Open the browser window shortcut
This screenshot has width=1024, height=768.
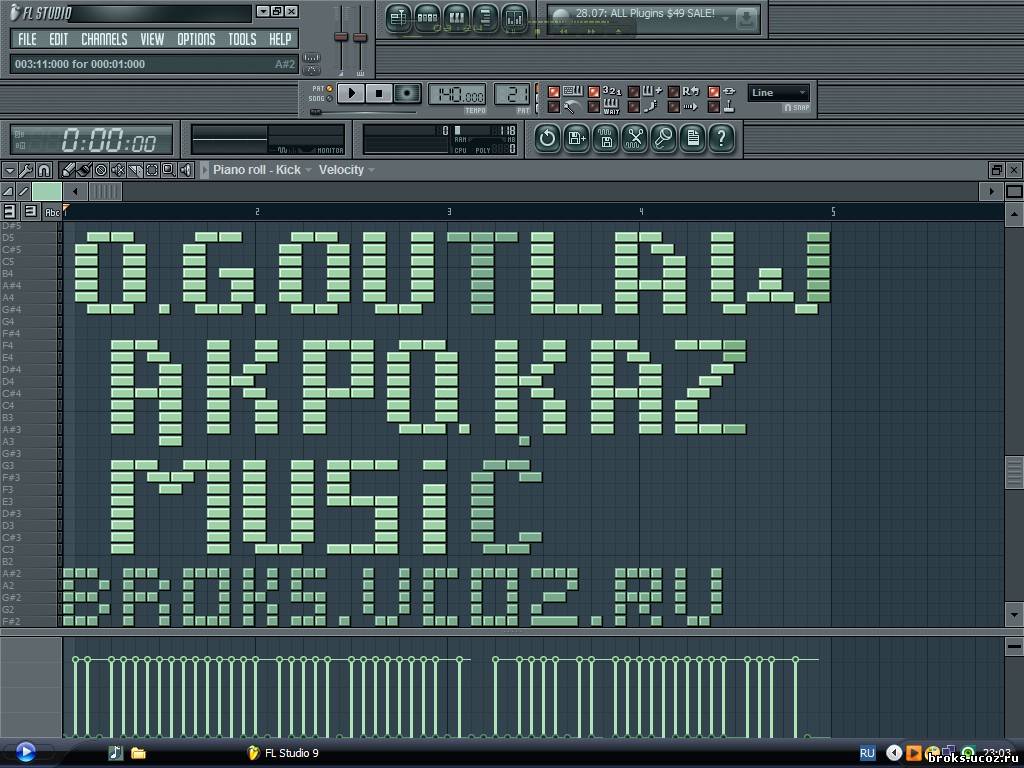(x=485, y=18)
